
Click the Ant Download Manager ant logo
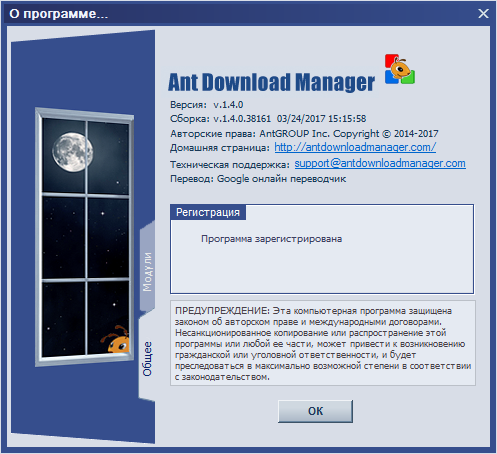tap(400, 69)
